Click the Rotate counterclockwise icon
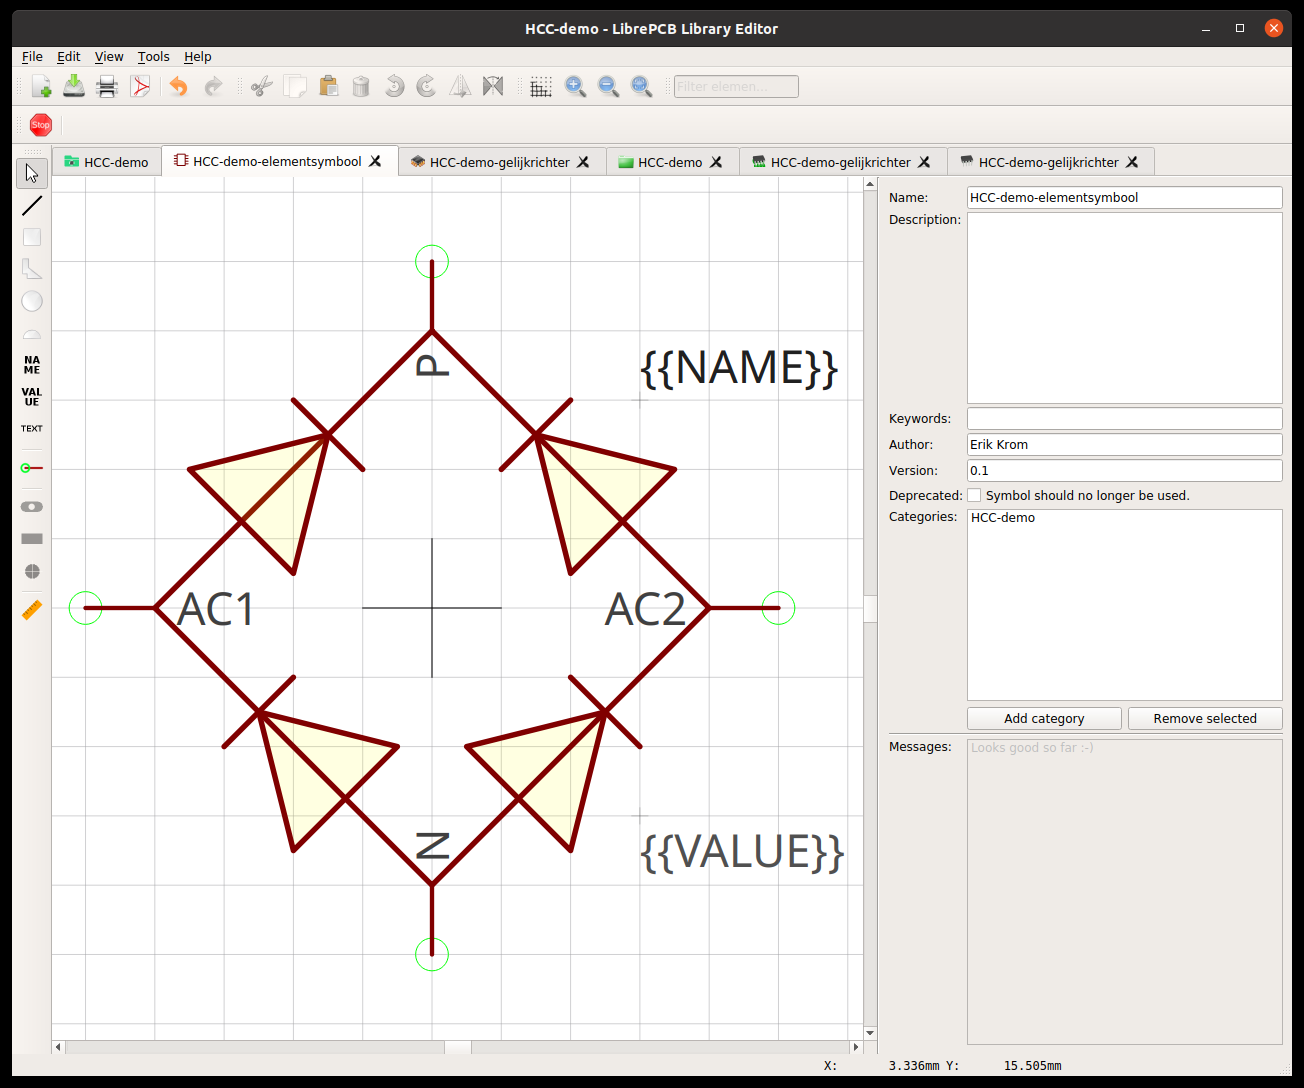The height and width of the screenshot is (1088, 1304). click(x=394, y=87)
